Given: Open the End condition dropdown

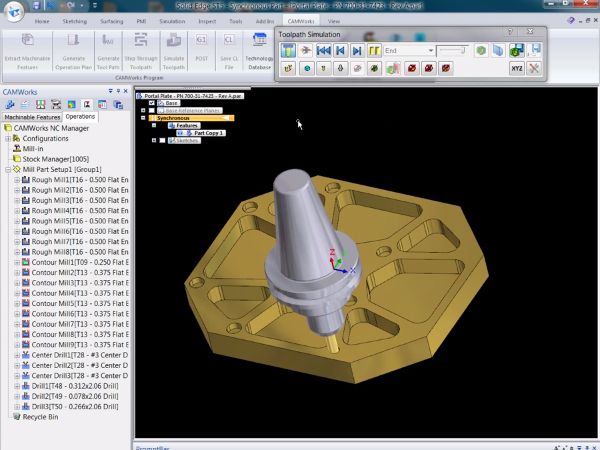Looking at the screenshot, I should click(430, 50).
